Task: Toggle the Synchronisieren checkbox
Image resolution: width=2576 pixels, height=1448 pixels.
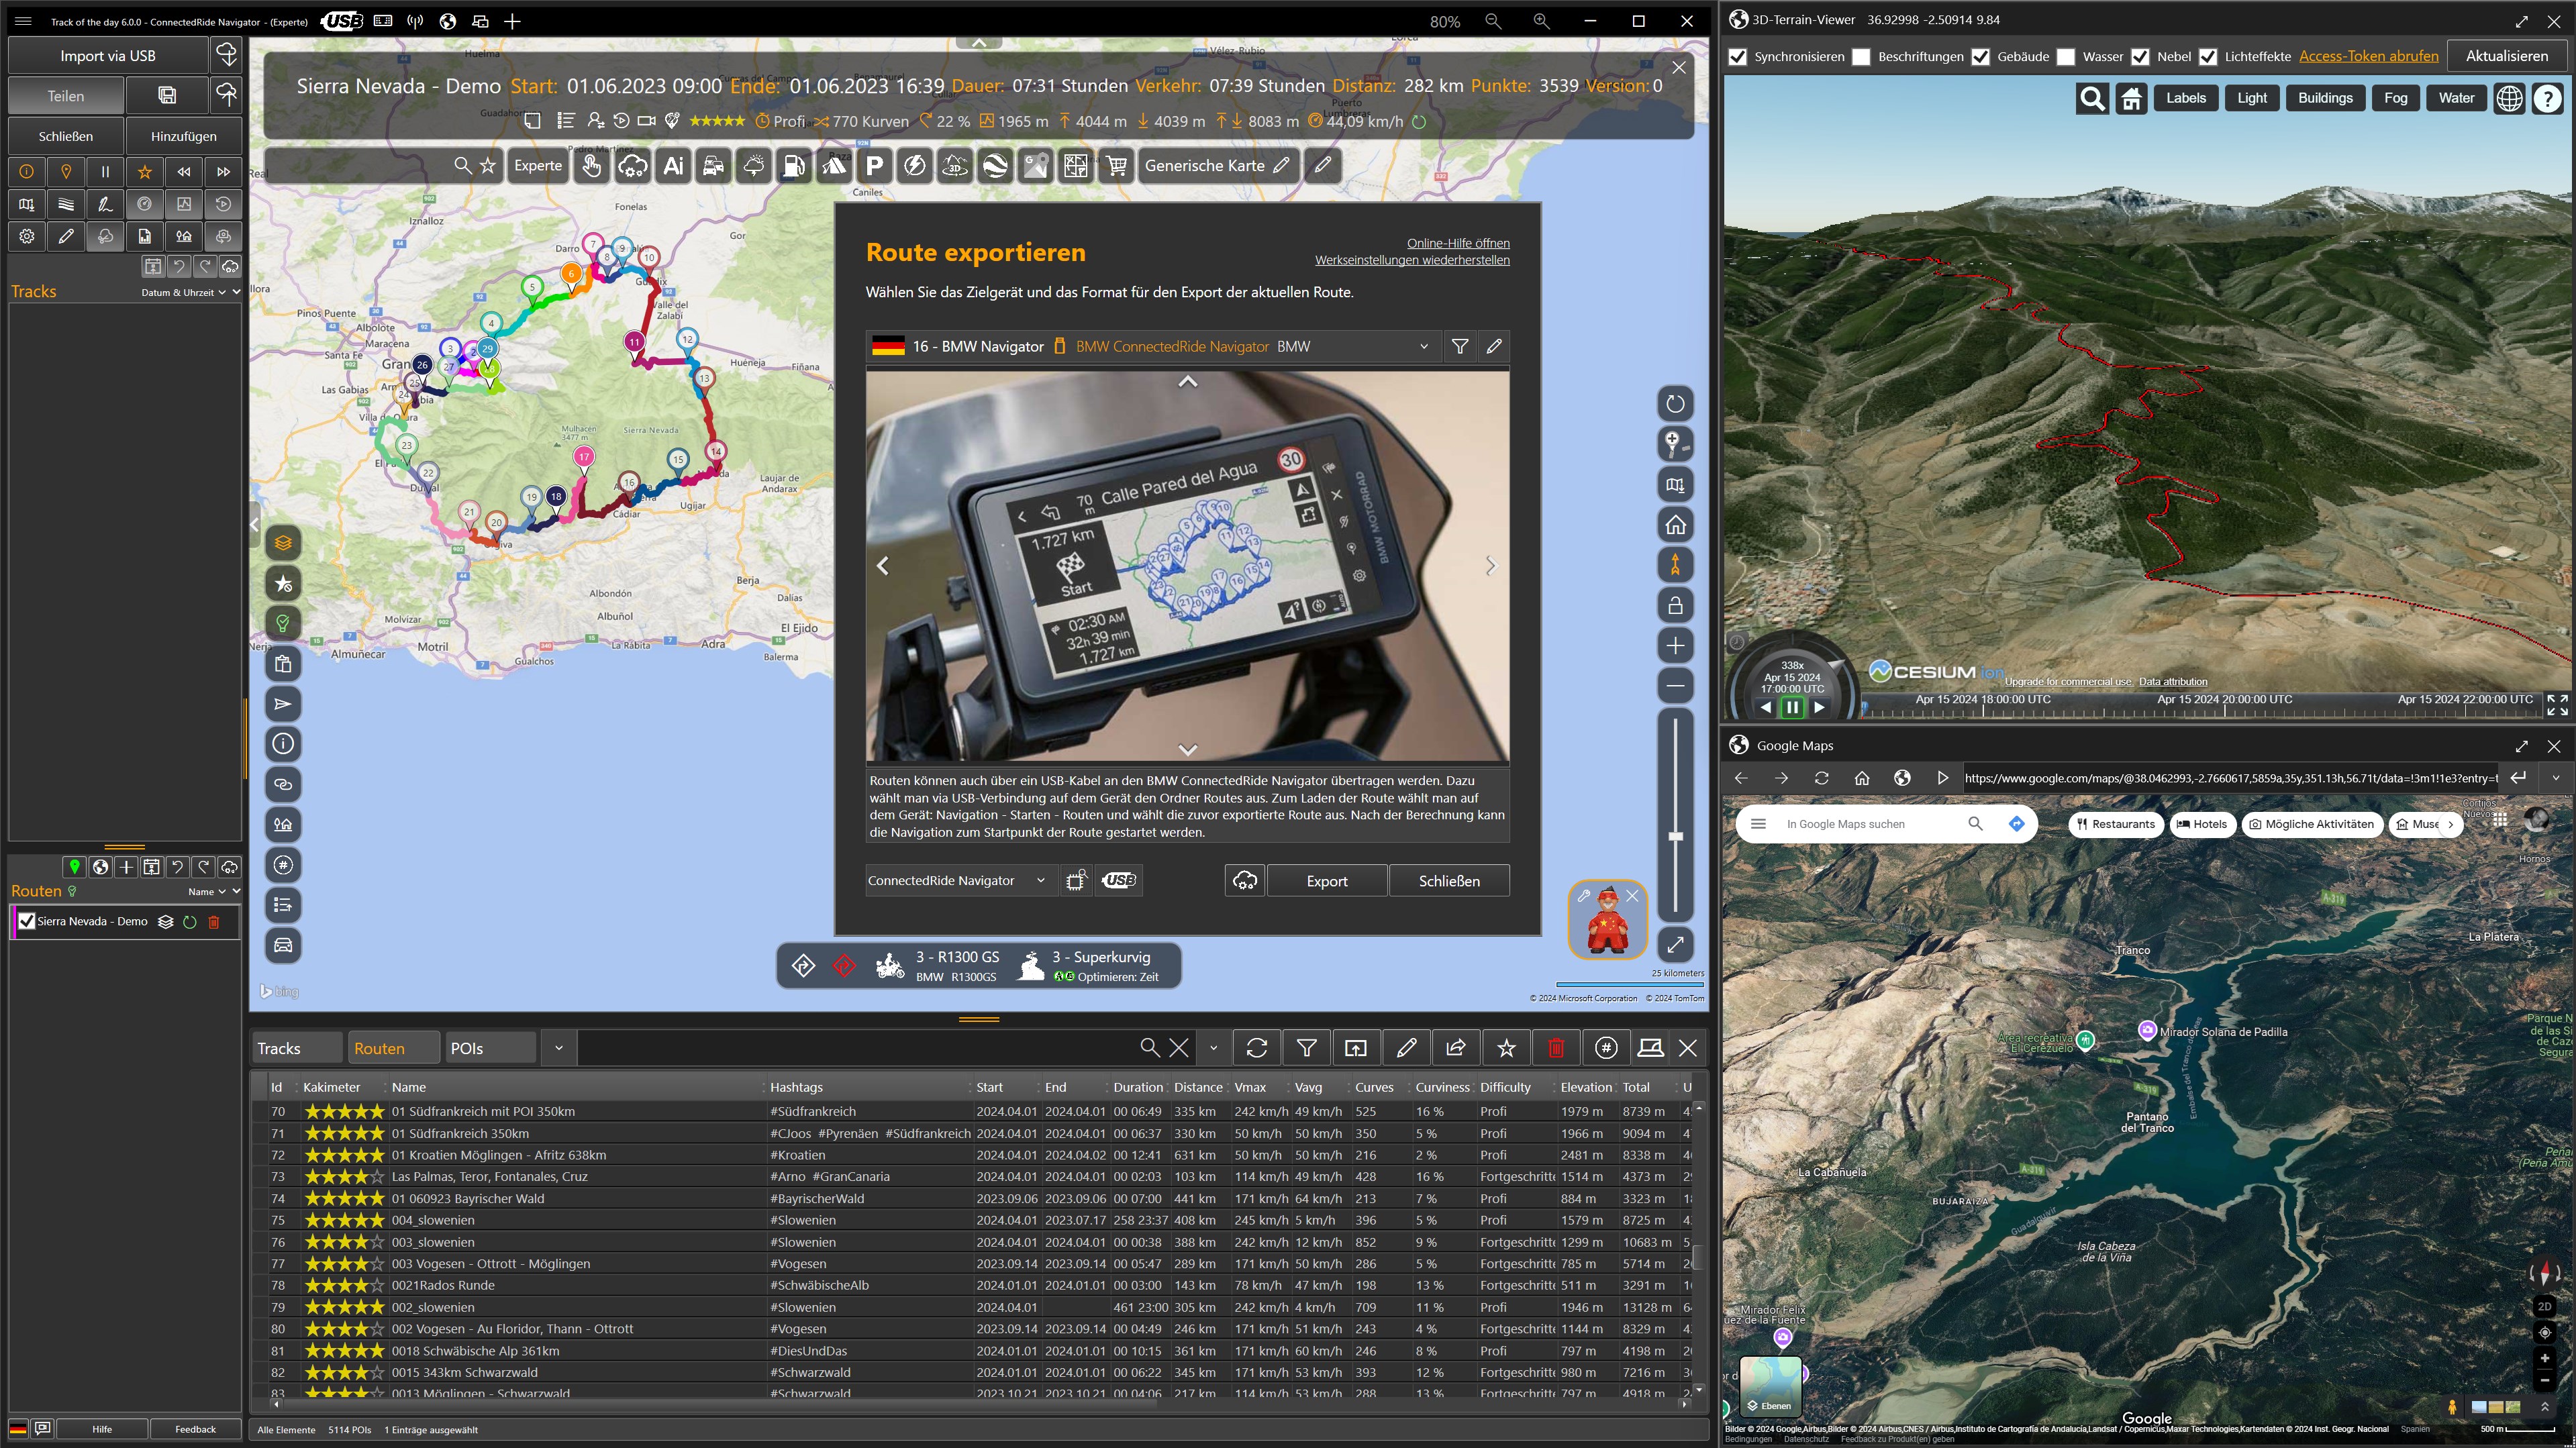Action: (x=1738, y=56)
